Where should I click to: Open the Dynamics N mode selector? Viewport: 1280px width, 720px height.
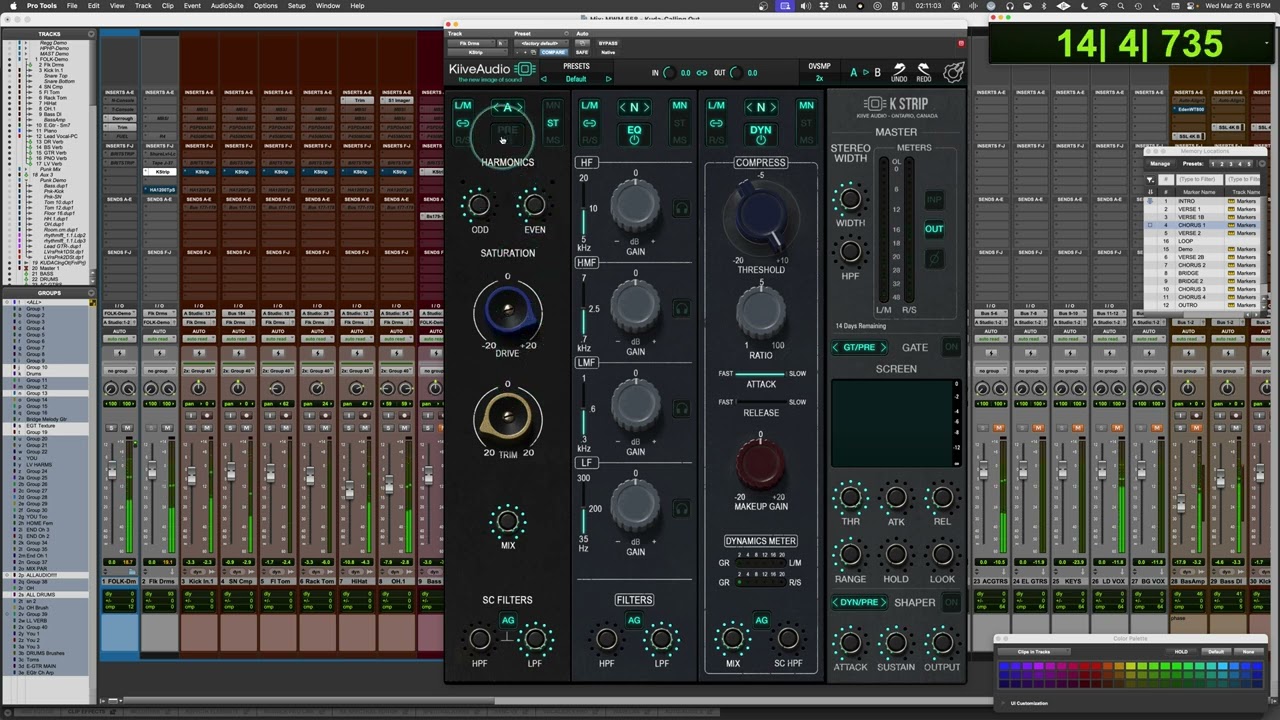[x=761, y=107]
